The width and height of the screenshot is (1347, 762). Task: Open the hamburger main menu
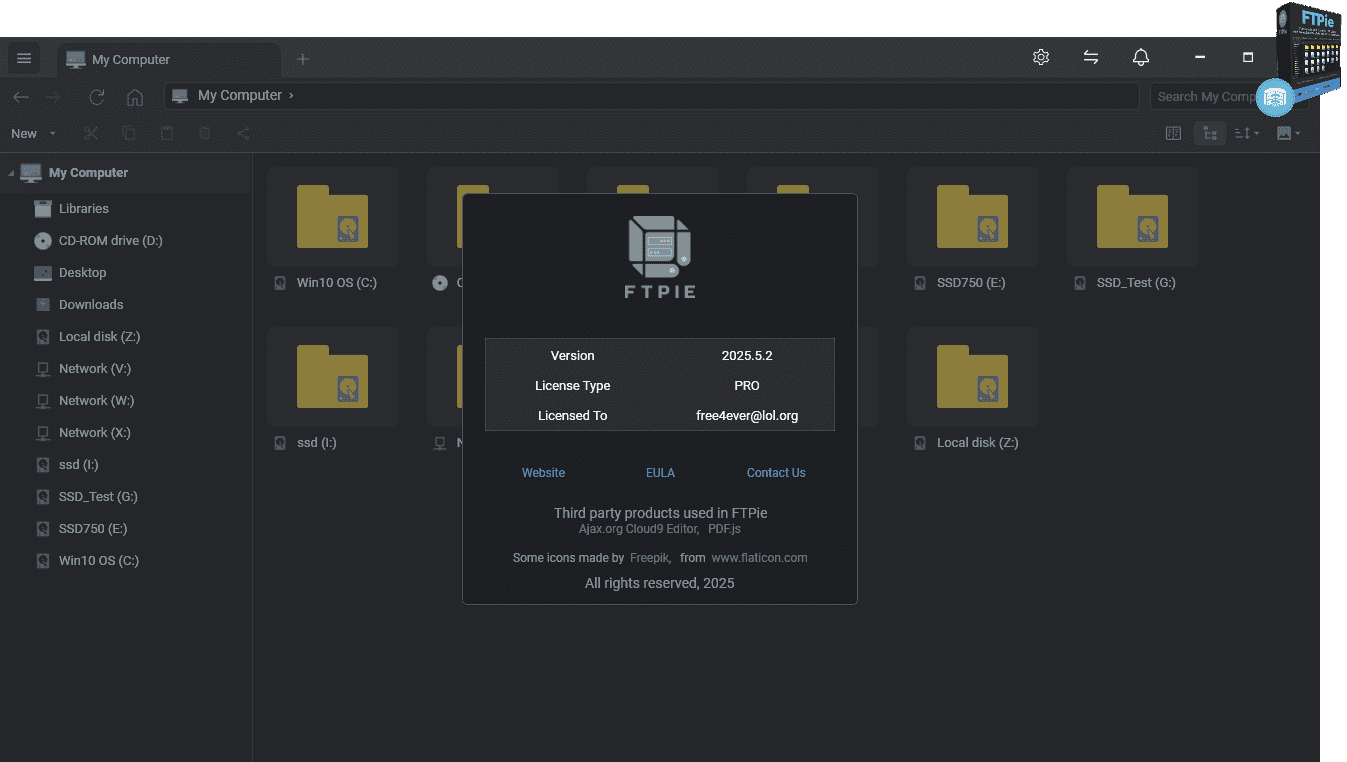24,58
